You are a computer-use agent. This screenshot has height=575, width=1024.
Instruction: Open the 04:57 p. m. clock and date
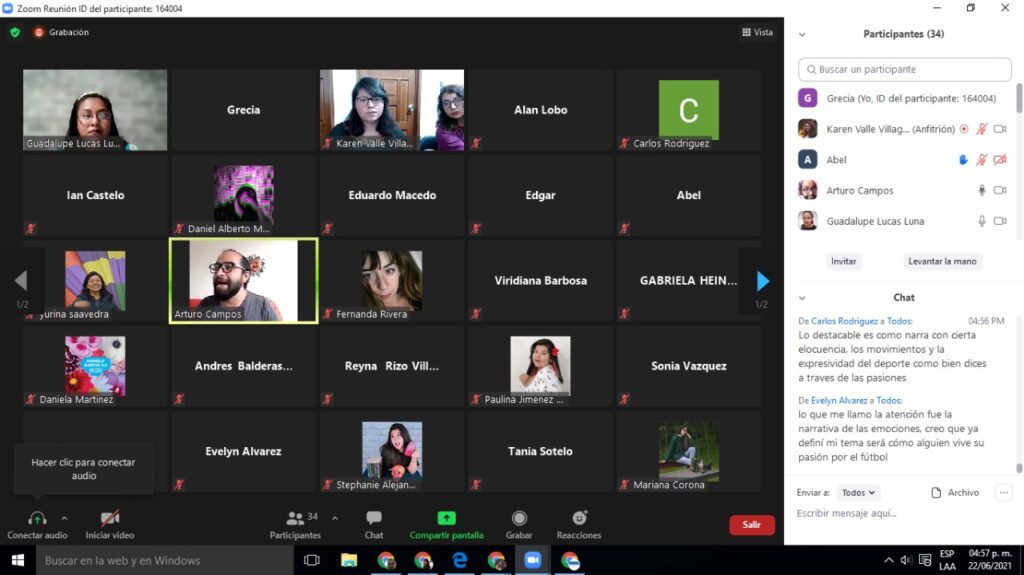(x=990, y=561)
